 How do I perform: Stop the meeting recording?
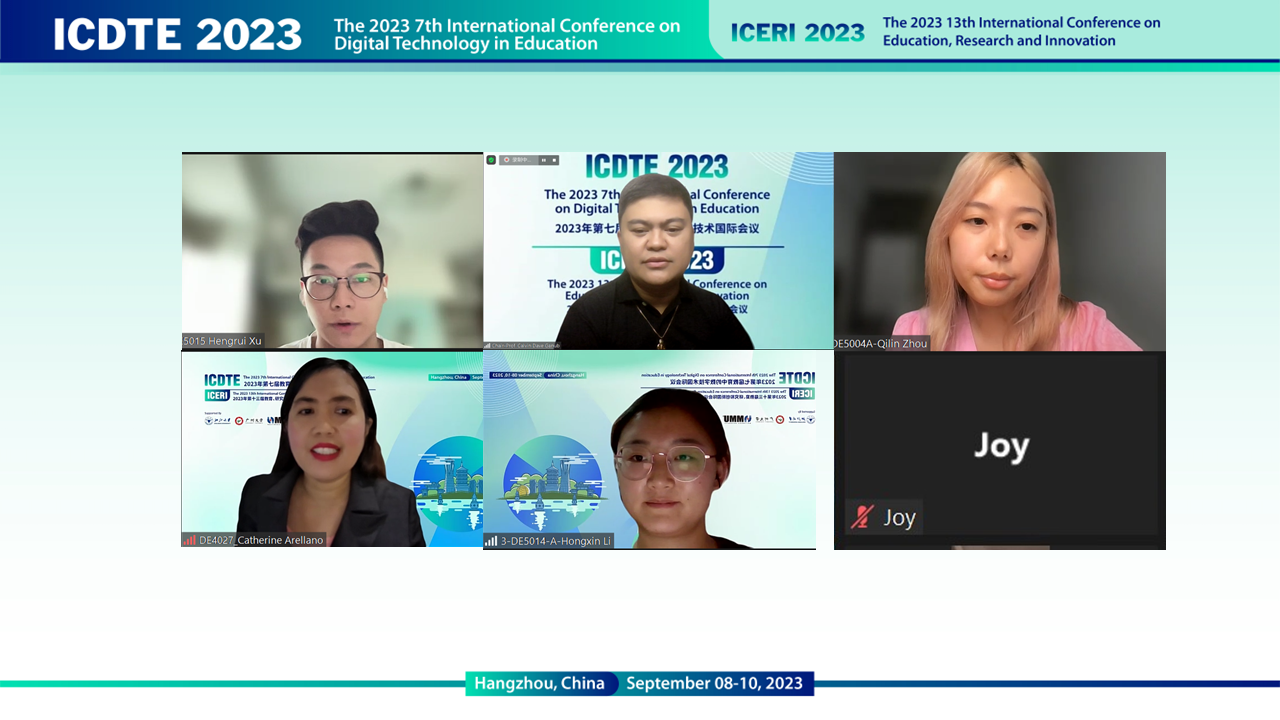[555, 160]
